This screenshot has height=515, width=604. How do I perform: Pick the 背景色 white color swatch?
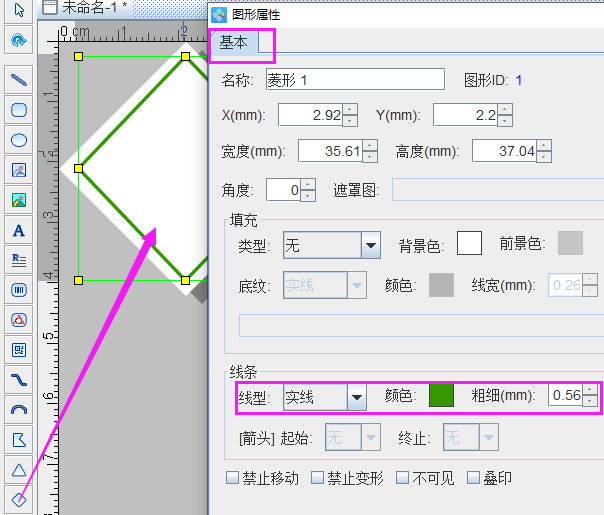pyautogui.click(x=469, y=243)
